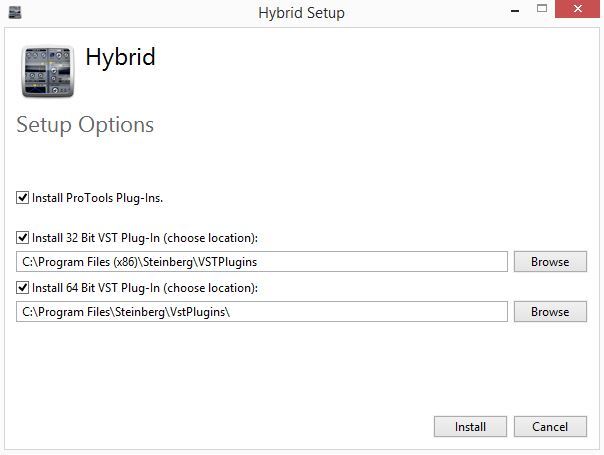This screenshot has width=604, height=455.
Task: Uncheck the Install ProTools Plug-Ins checkbox
Action: (x=23, y=198)
